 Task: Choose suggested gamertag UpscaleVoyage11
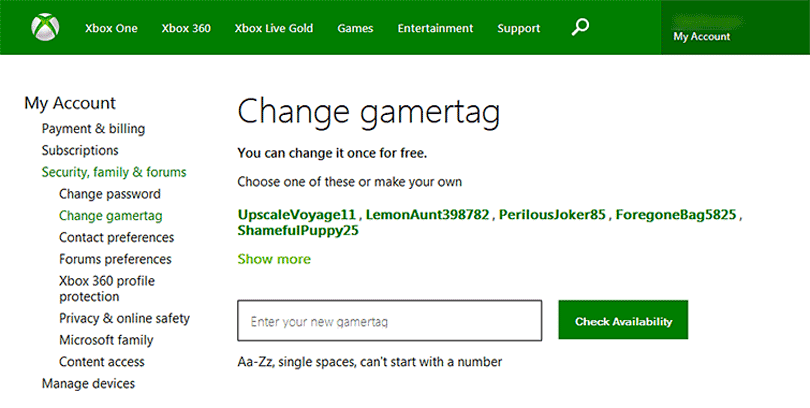pyautogui.click(x=297, y=214)
